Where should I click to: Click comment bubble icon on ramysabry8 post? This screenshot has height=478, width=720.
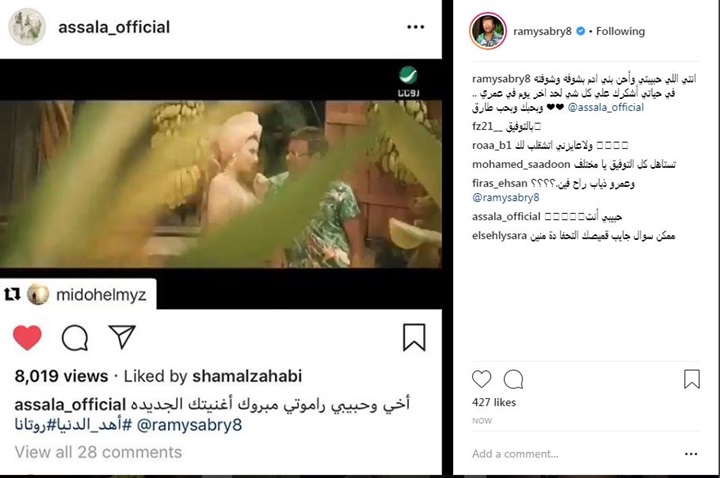[513, 379]
